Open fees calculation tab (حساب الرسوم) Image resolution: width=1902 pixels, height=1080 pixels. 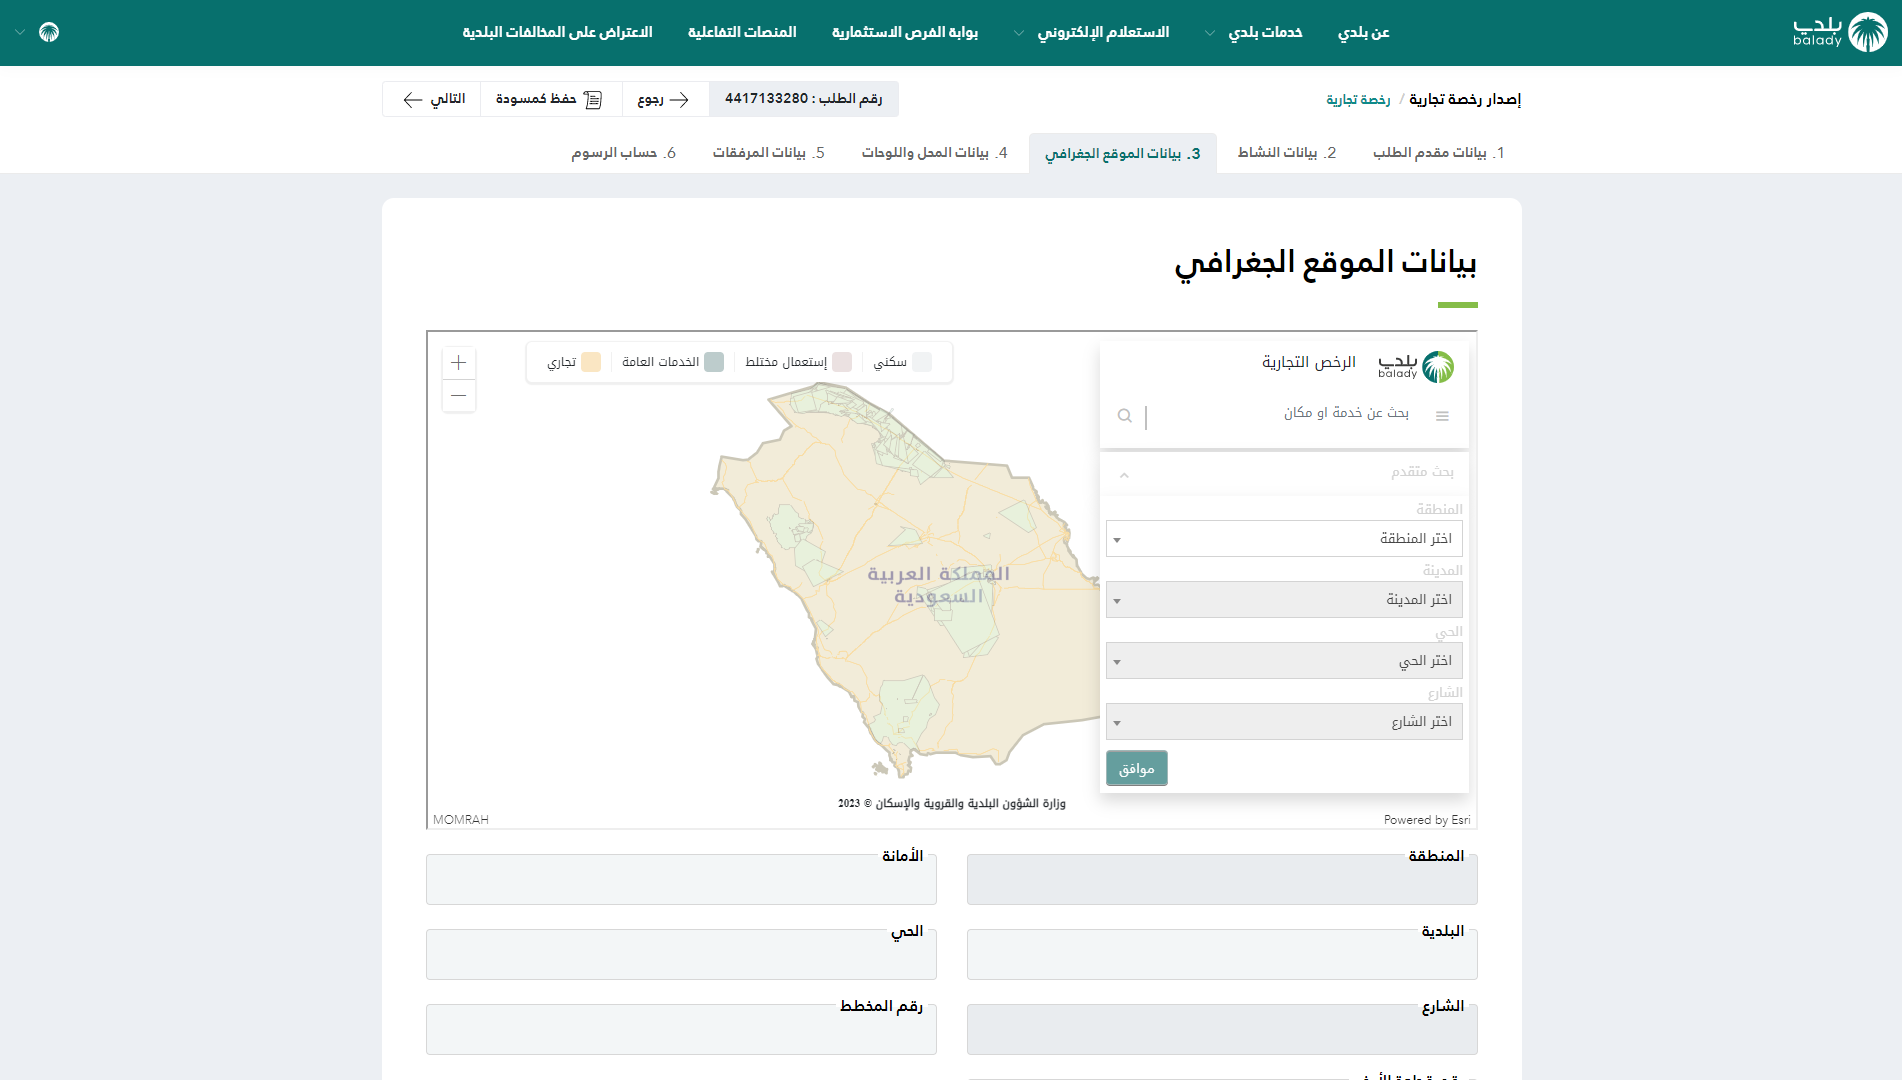point(623,153)
